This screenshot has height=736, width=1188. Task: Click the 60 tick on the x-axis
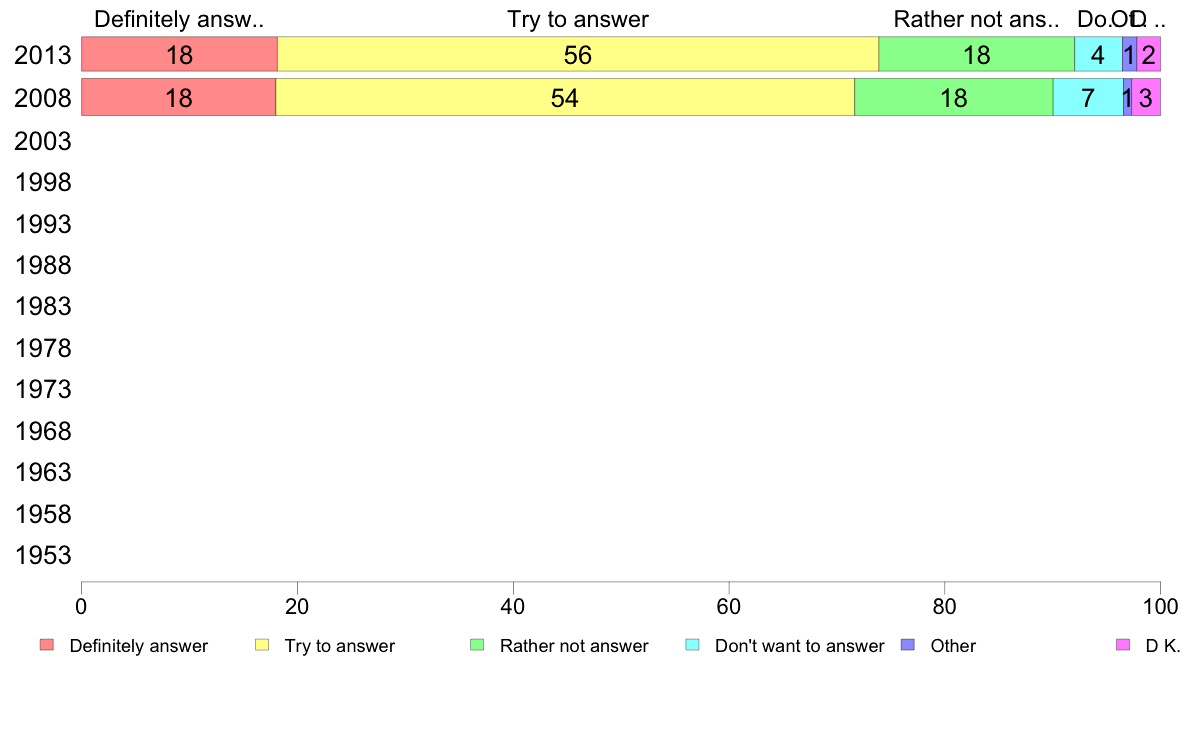(728, 606)
